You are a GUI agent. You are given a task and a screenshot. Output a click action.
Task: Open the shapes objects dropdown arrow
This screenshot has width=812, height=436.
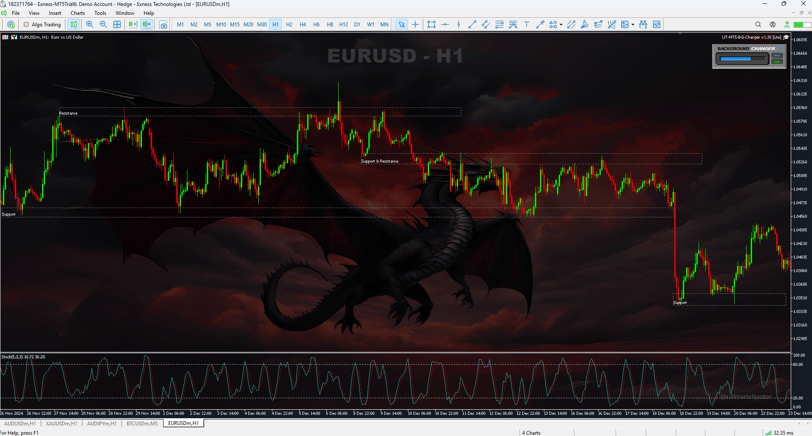(561, 25)
